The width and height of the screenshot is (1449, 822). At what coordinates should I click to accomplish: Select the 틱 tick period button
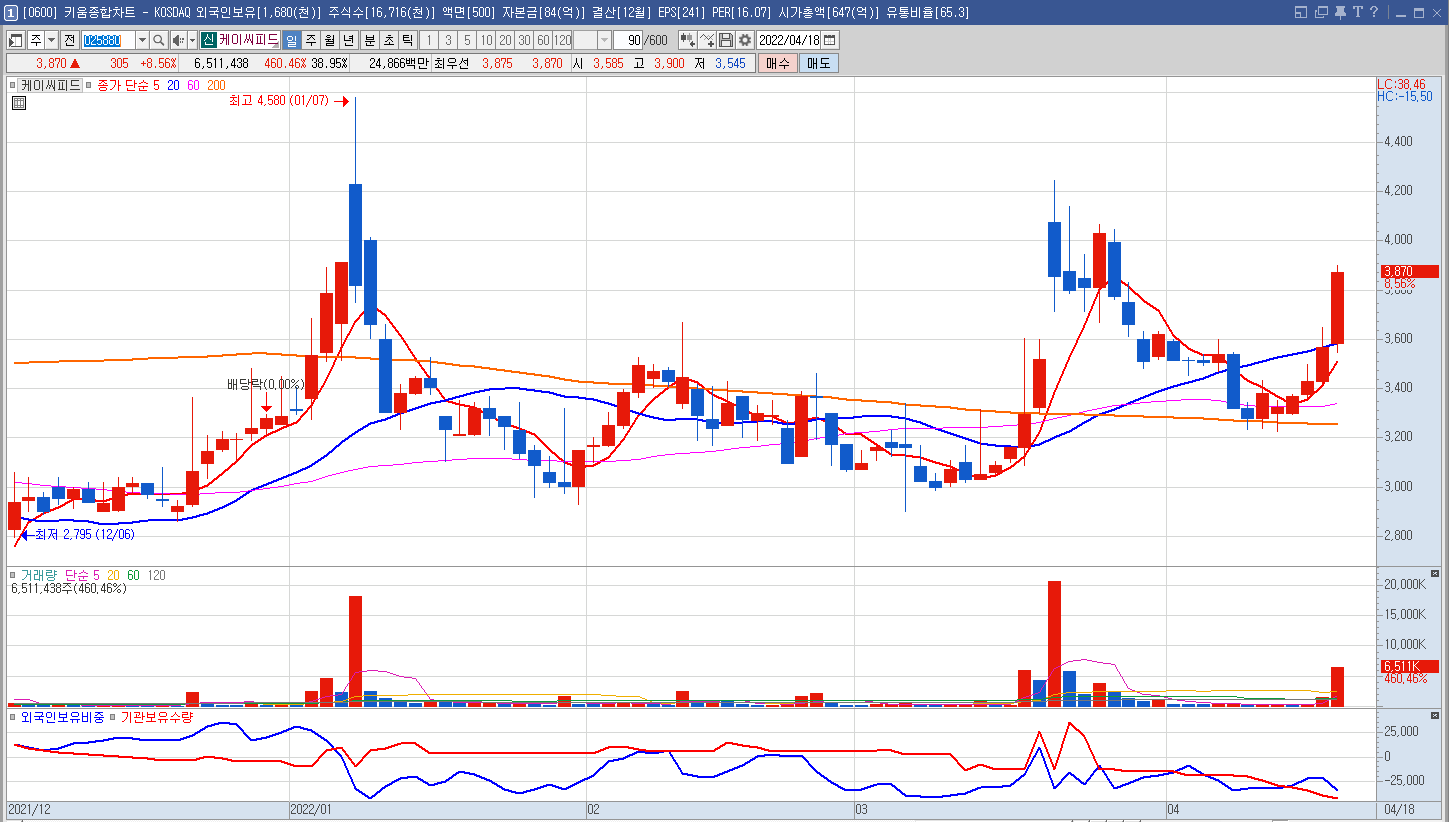407,40
